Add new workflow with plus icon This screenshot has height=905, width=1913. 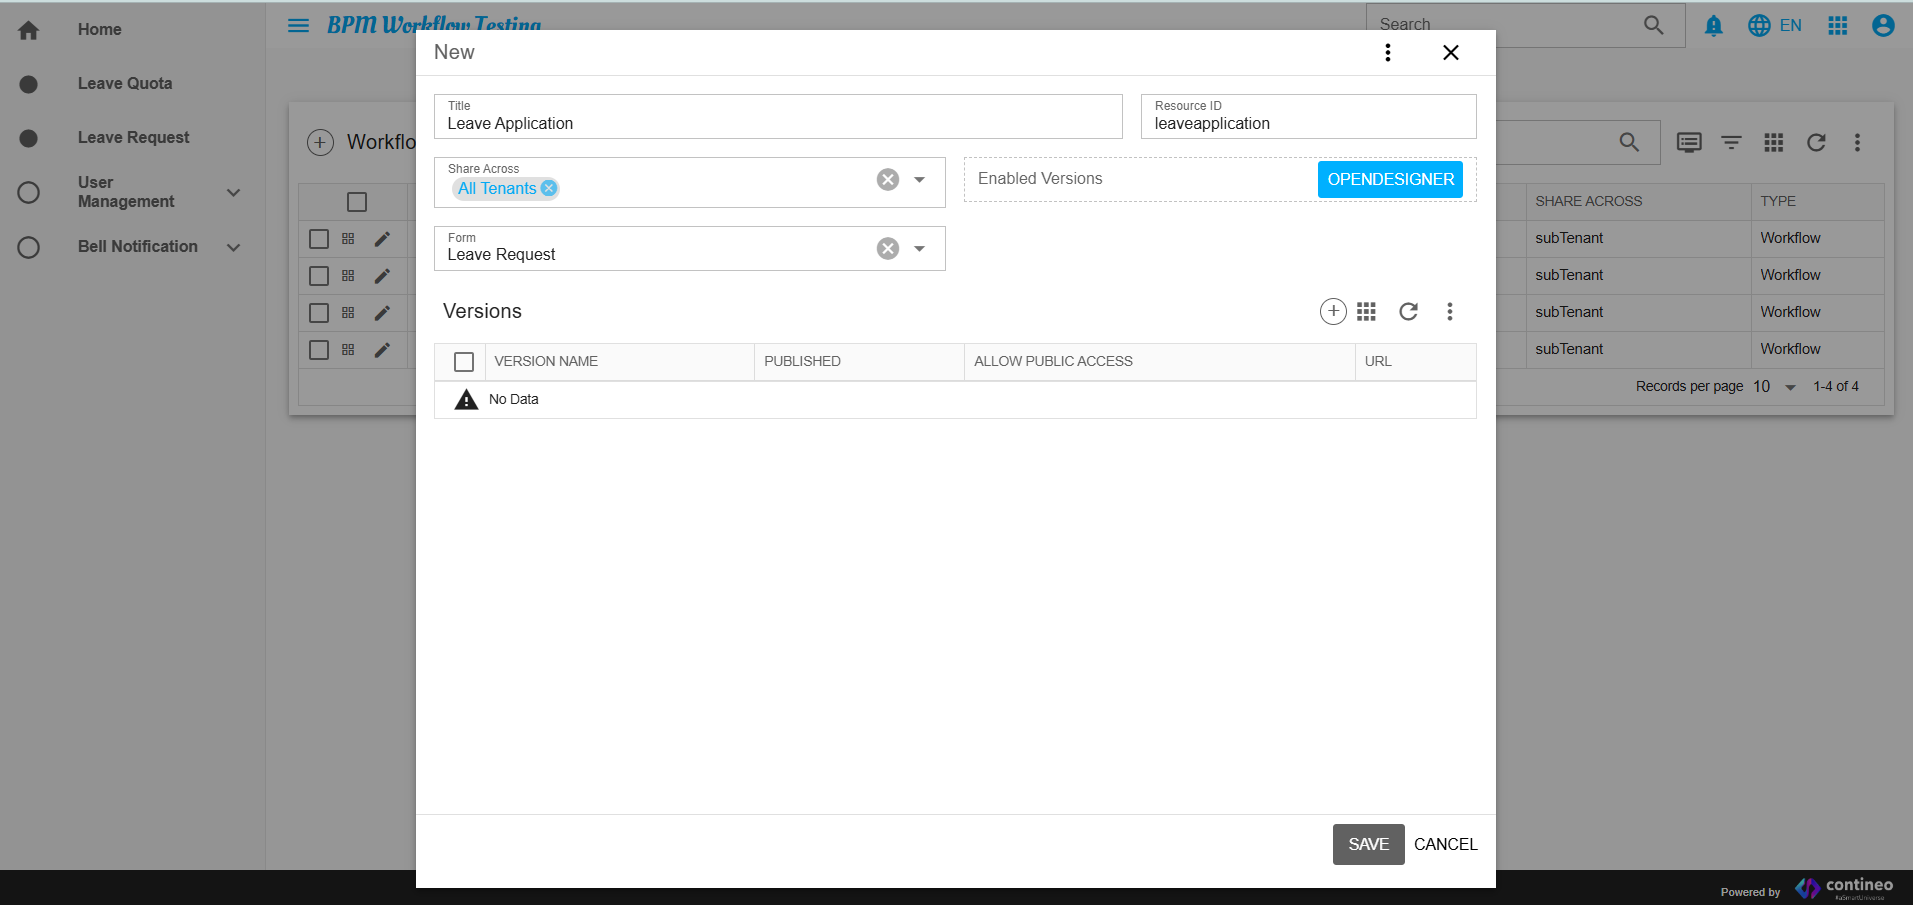320,143
